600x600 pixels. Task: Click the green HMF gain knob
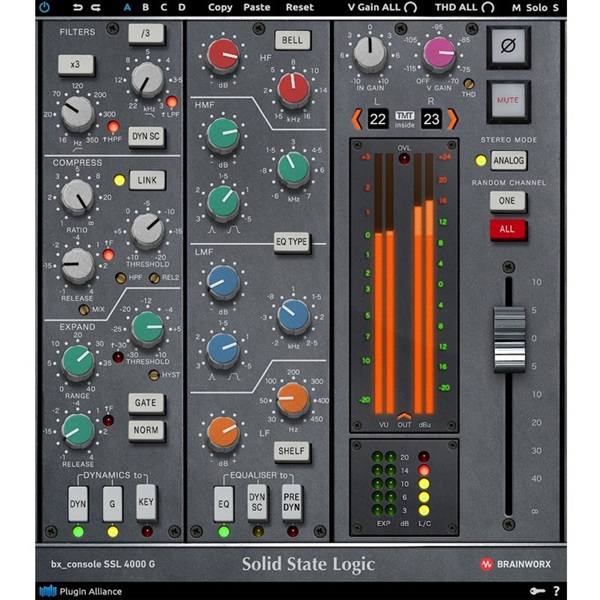223,134
